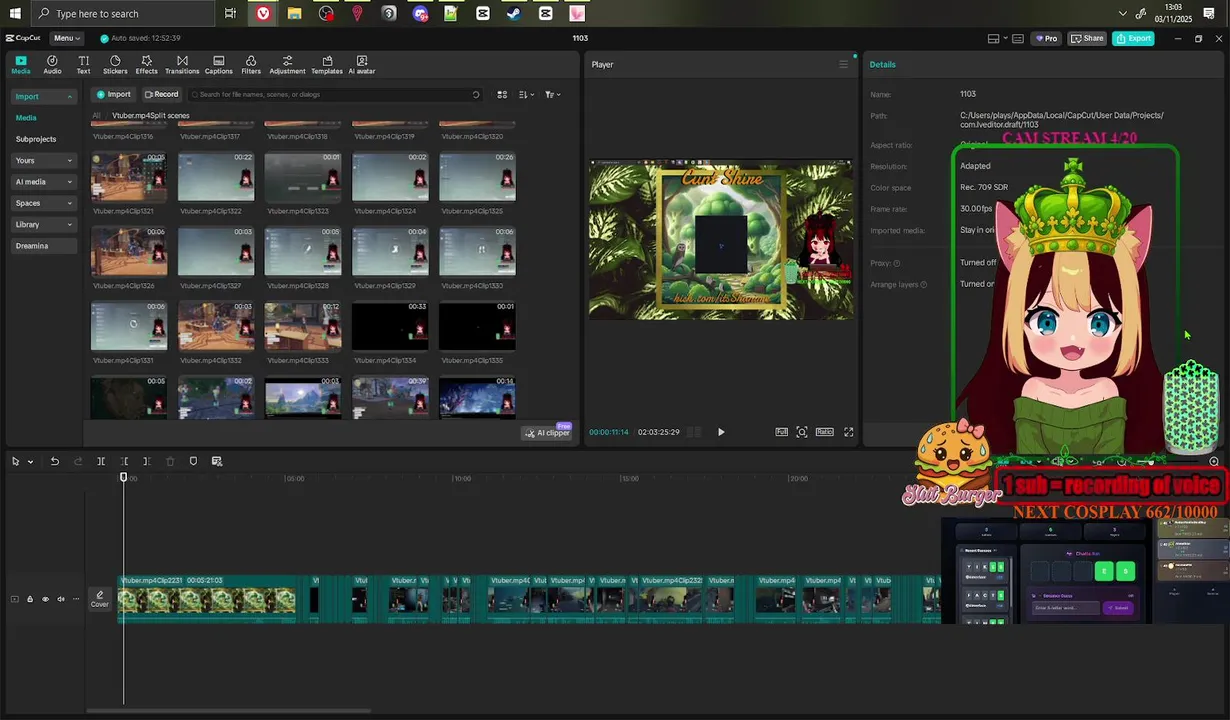Image resolution: width=1230 pixels, height=720 pixels.
Task: Open the Templates panel
Action: click(x=327, y=65)
